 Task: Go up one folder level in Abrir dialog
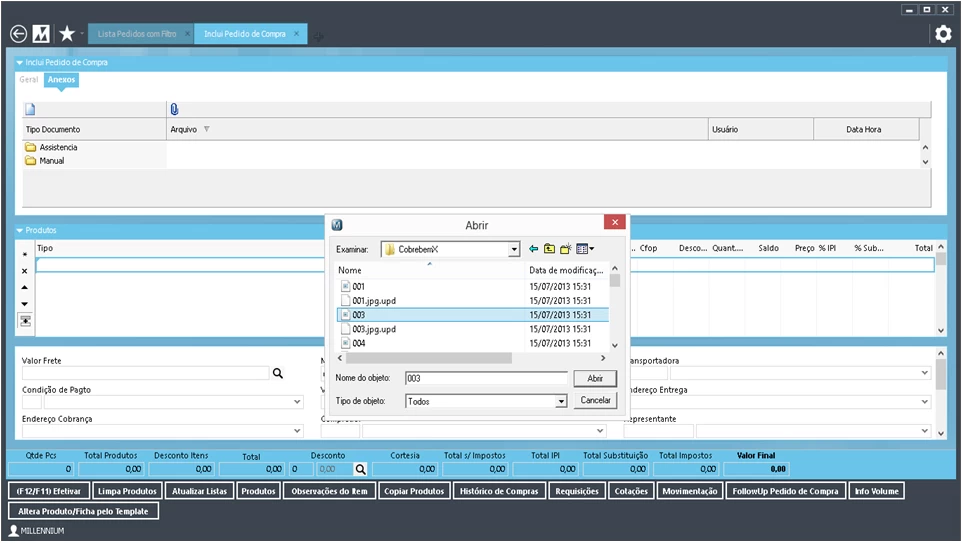click(549, 249)
